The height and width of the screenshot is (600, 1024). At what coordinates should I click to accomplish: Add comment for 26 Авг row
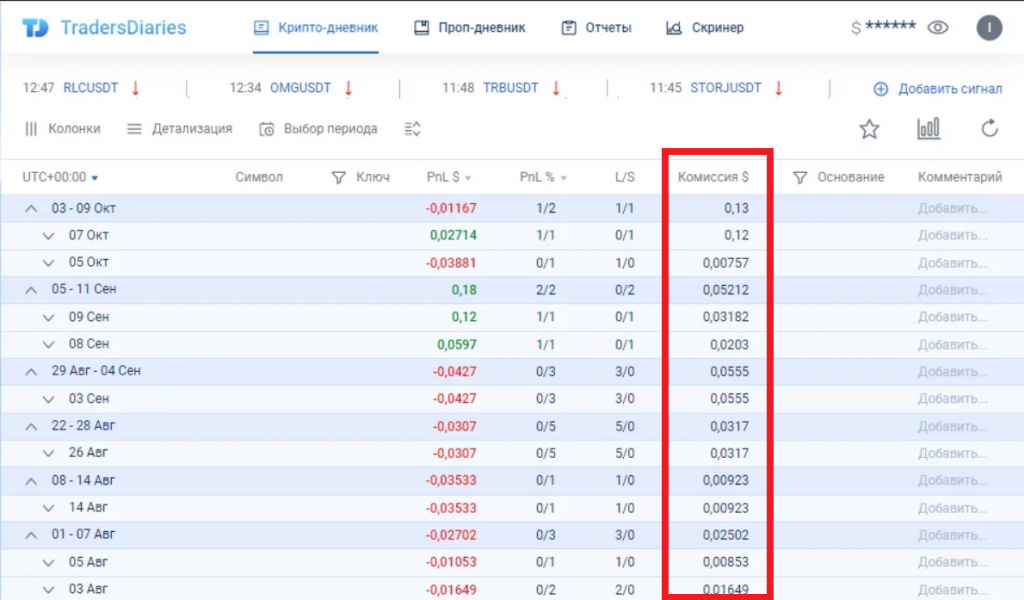point(952,453)
